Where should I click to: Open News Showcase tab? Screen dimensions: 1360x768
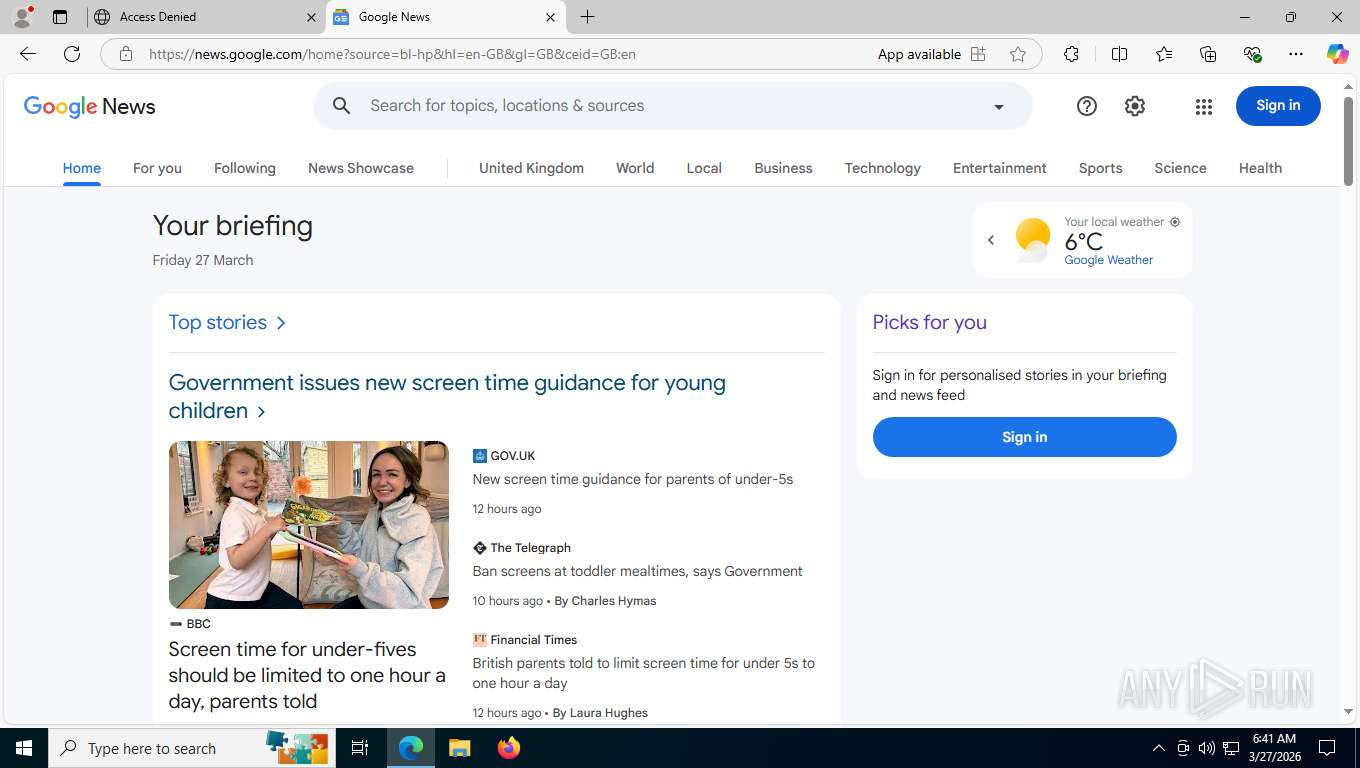click(x=361, y=168)
